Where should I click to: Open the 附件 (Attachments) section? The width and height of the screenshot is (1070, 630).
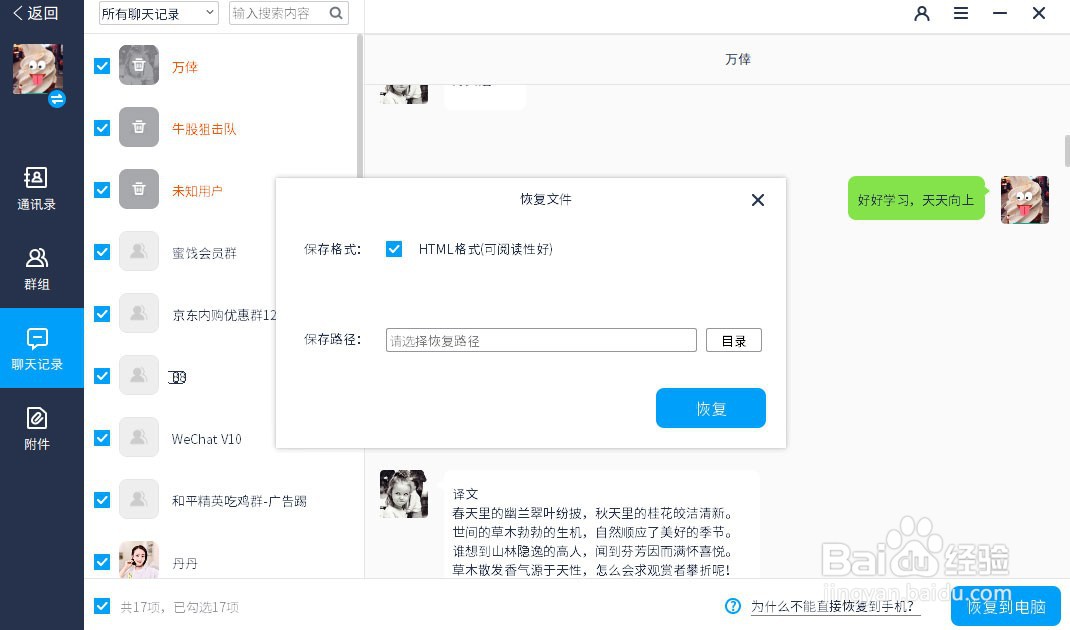[x=35, y=428]
